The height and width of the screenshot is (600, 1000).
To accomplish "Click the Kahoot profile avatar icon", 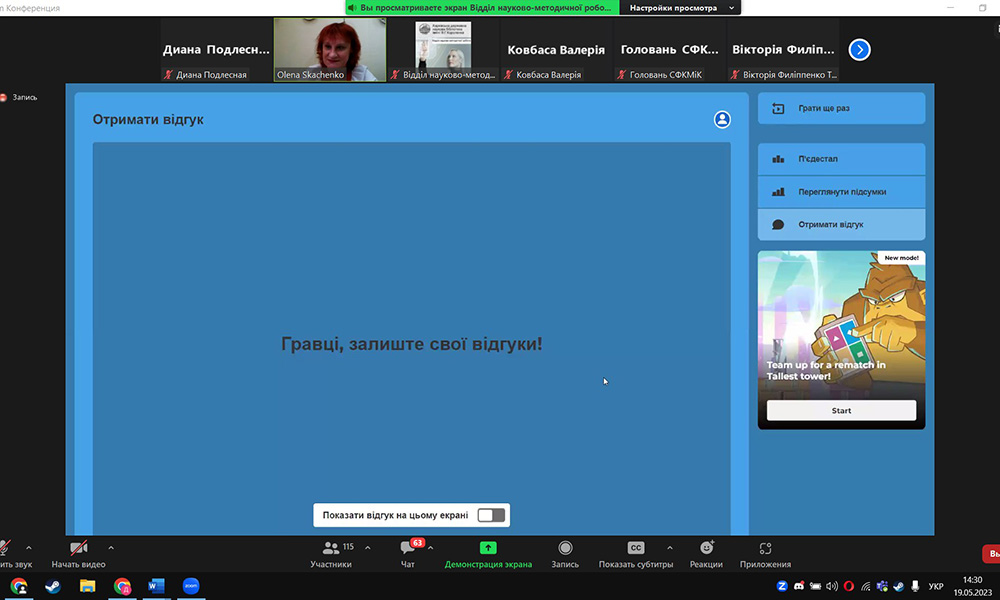I will [x=722, y=120].
